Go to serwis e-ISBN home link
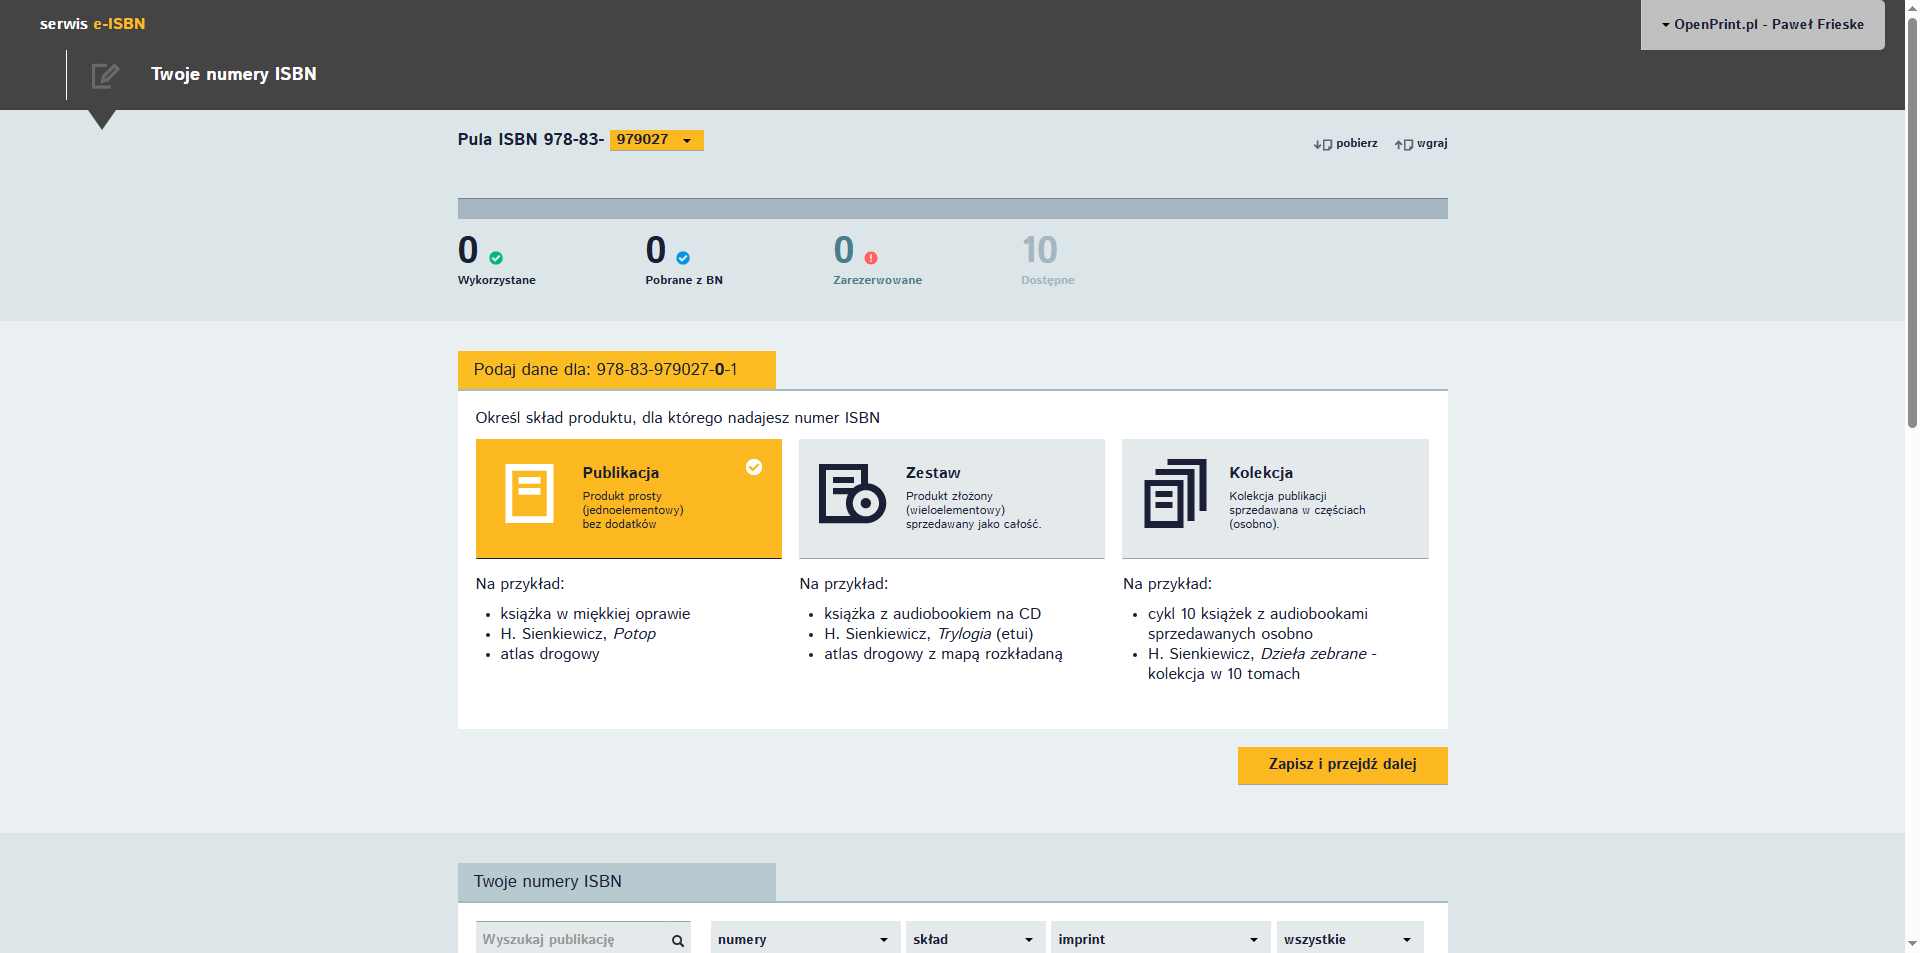 [x=92, y=24]
